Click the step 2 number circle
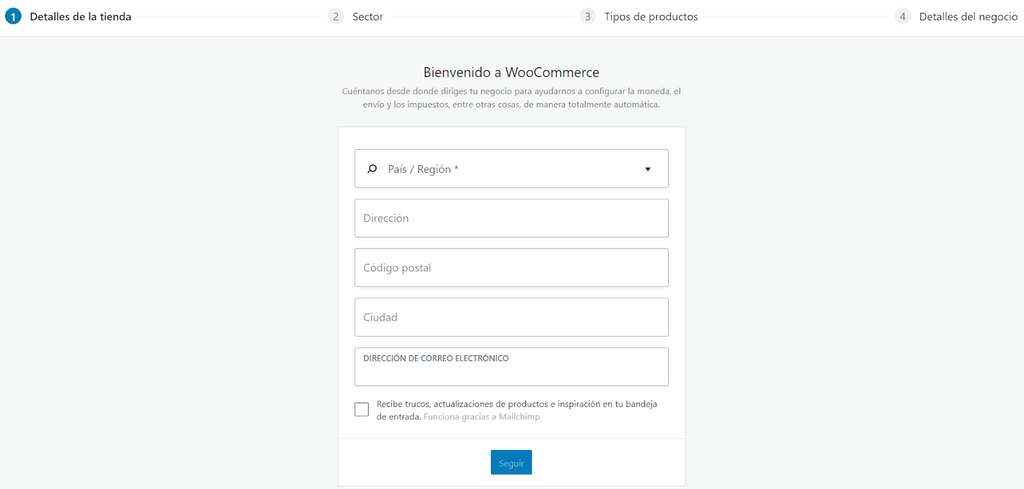Image resolution: width=1024 pixels, height=489 pixels. click(336, 17)
